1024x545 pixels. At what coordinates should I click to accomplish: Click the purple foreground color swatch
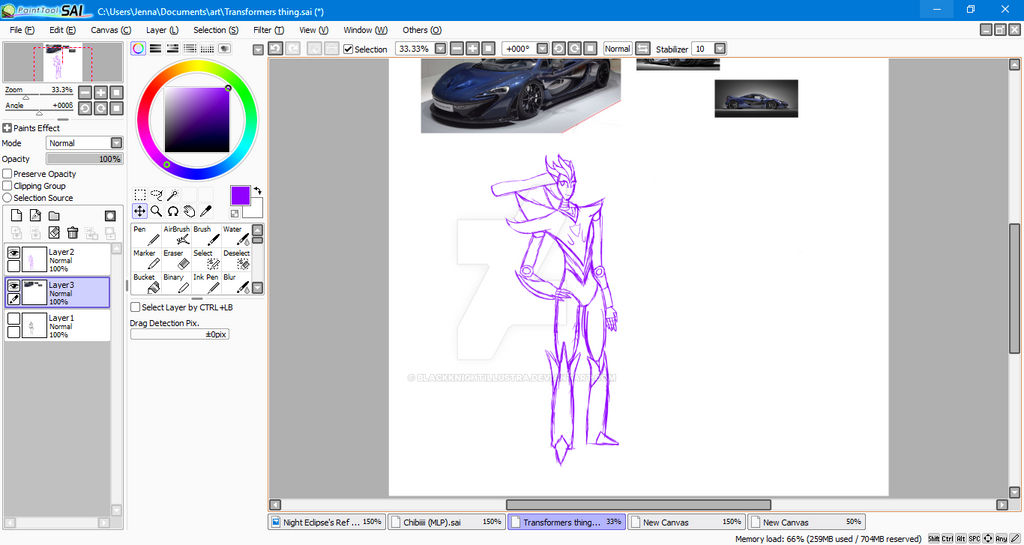[x=240, y=195]
